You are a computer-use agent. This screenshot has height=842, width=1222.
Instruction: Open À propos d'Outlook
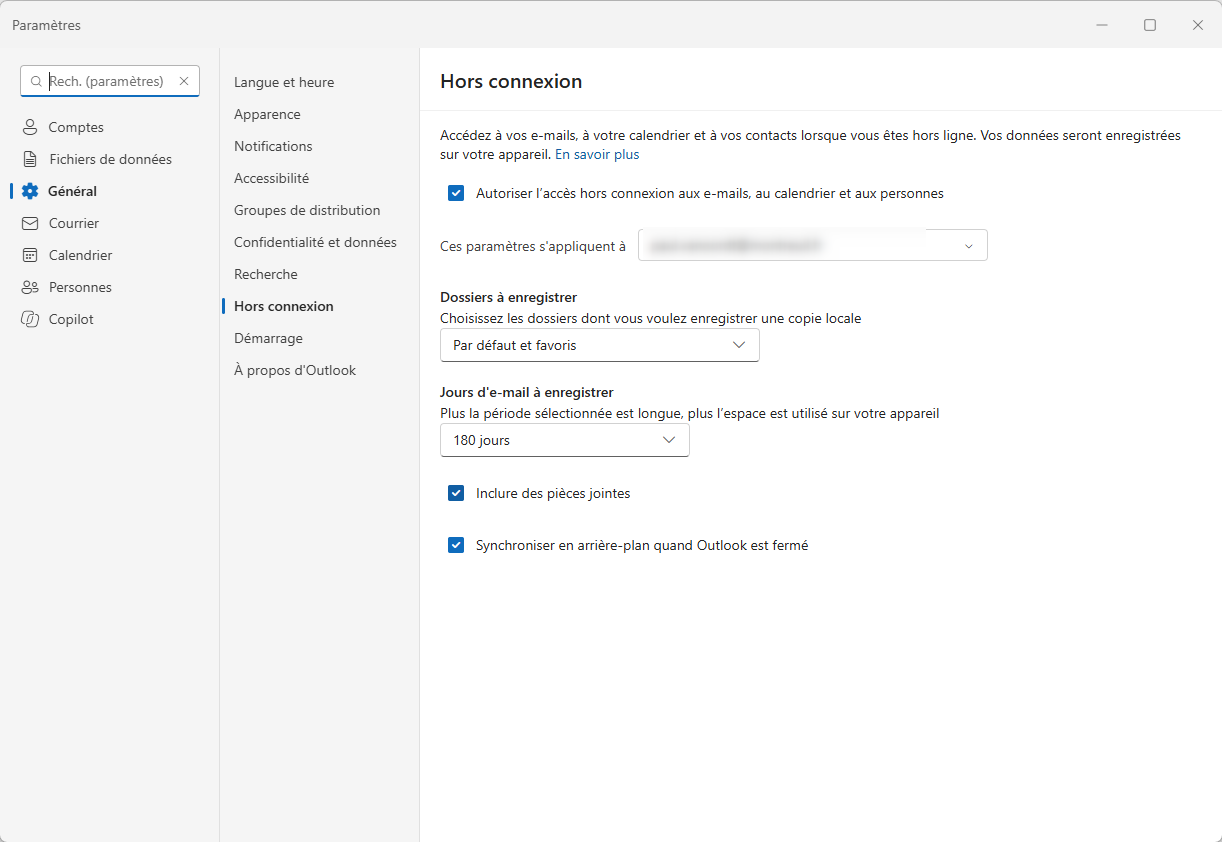[295, 370]
